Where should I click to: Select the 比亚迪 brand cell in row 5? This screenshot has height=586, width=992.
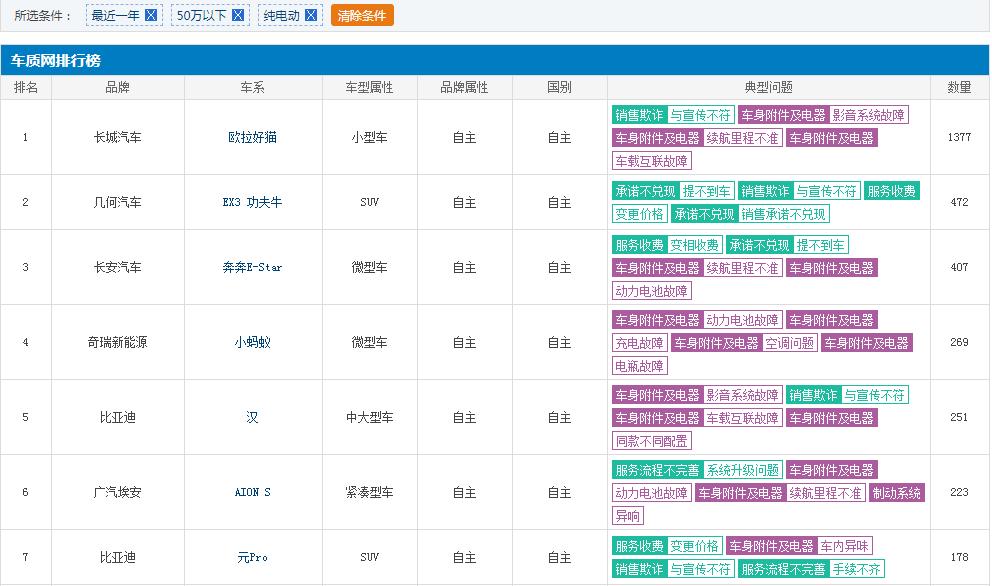click(x=119, y=418)
